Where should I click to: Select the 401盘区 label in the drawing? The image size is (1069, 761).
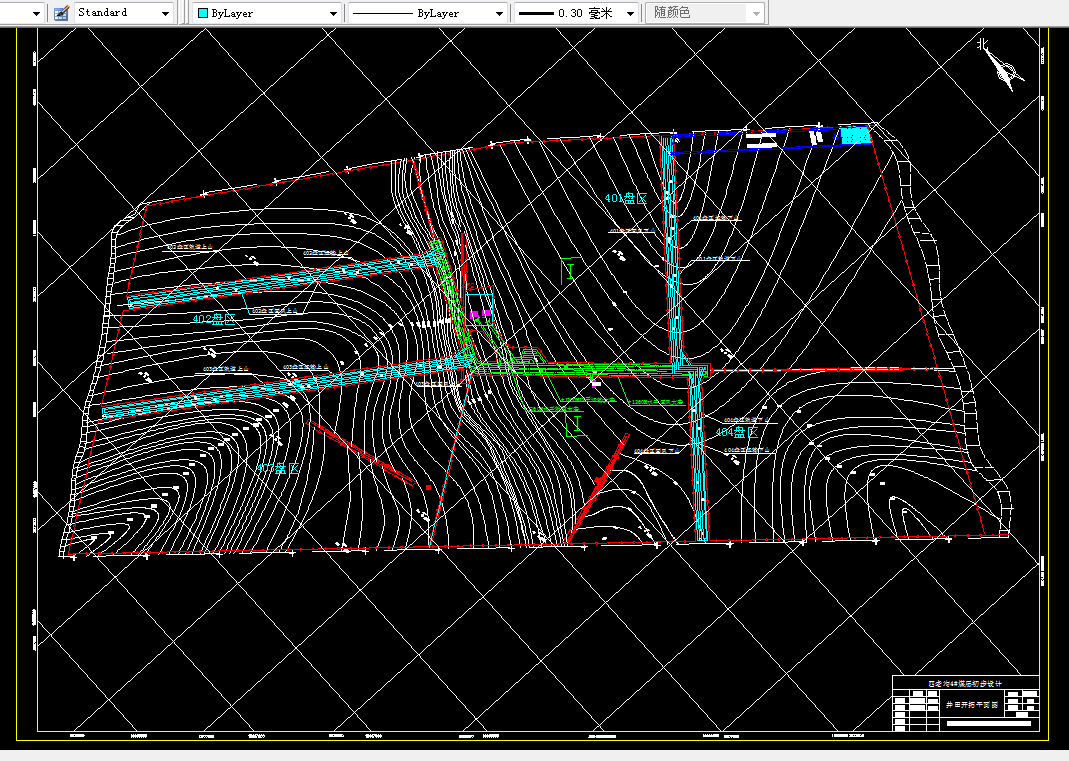(626, 198)
